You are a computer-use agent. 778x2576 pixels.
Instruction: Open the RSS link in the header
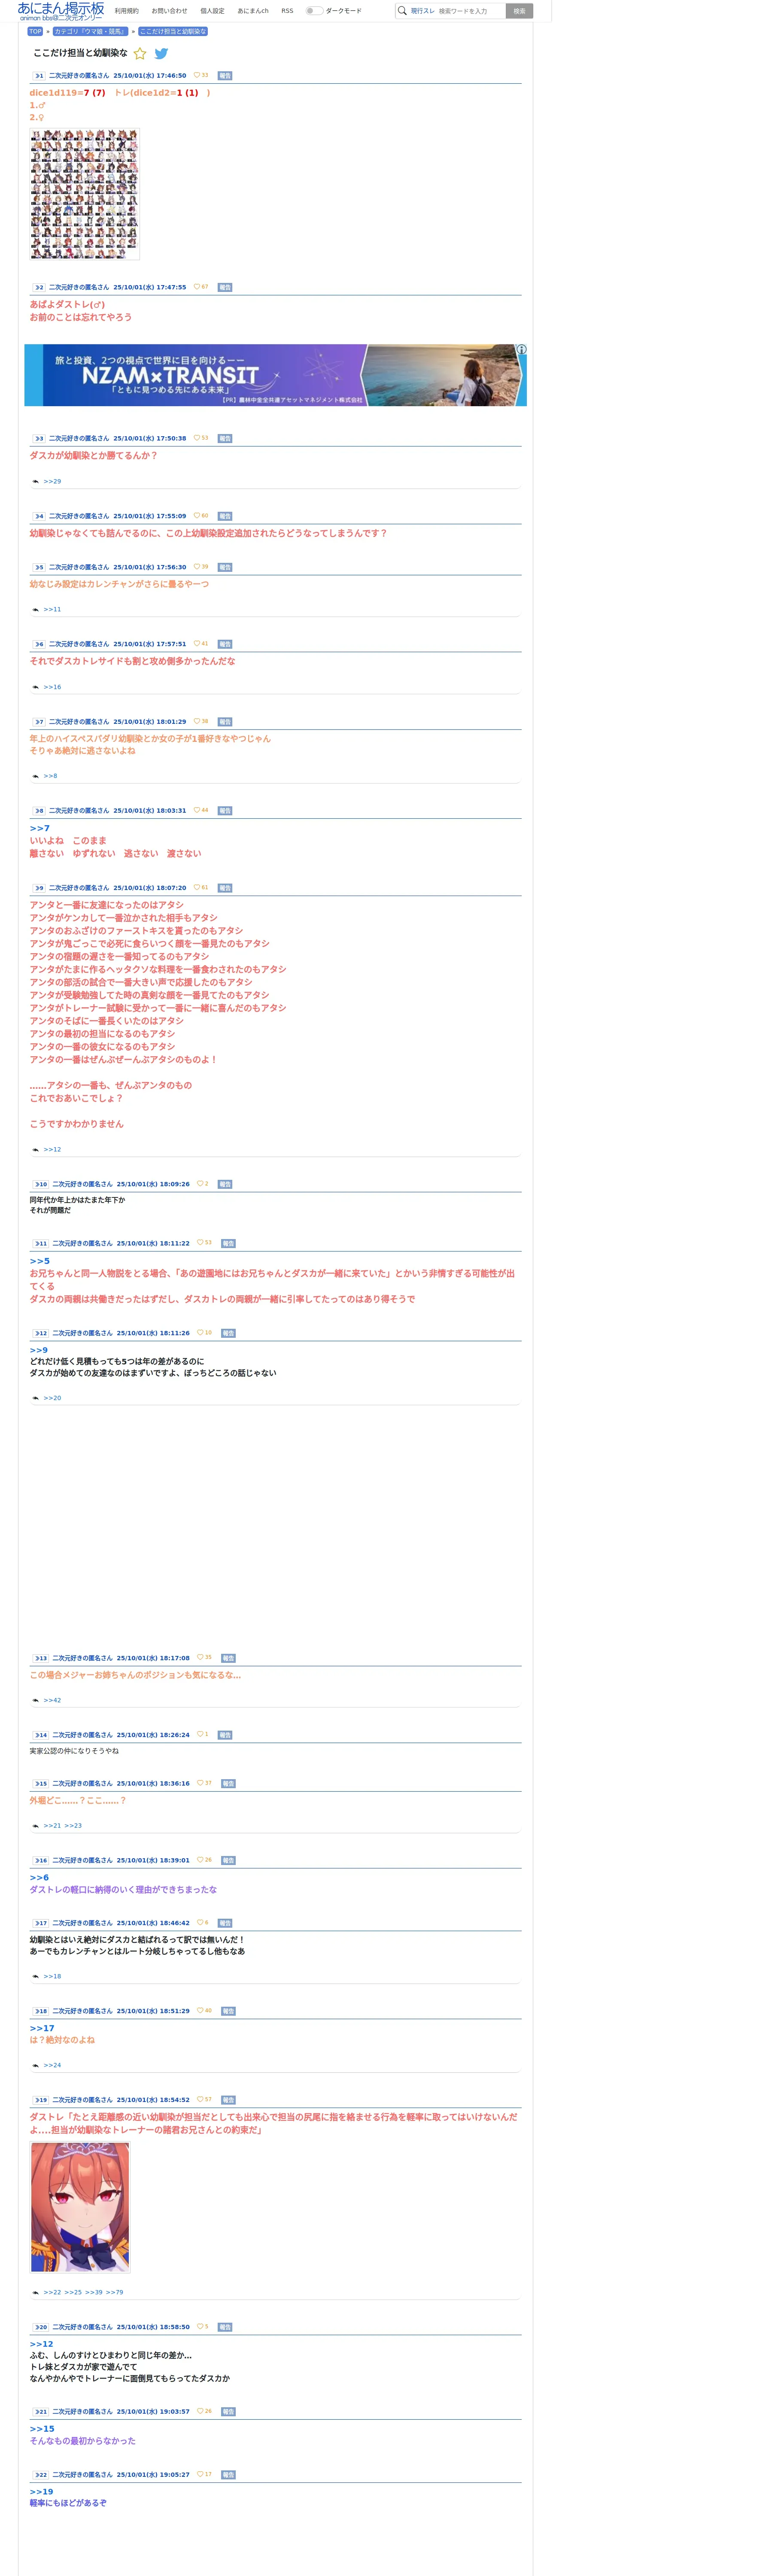(287, 11)
